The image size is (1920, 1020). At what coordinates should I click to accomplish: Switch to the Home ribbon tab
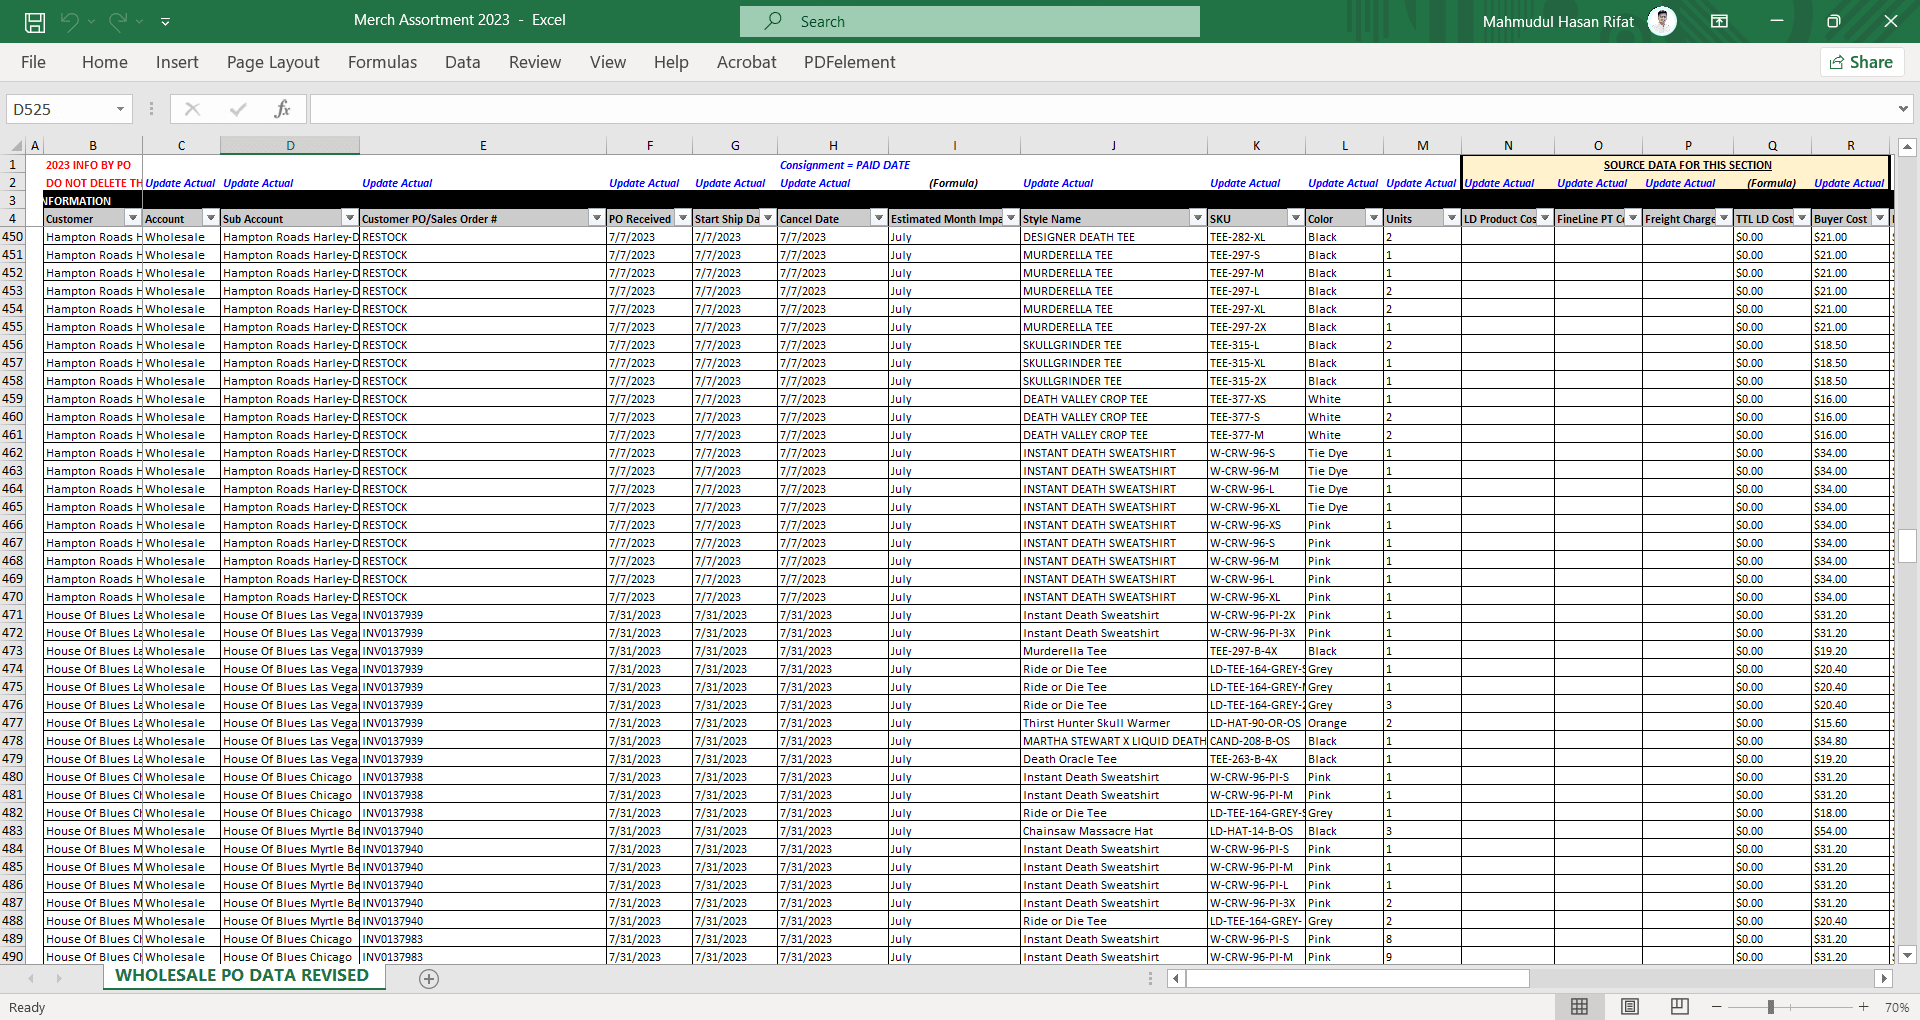tap(105, 62)
